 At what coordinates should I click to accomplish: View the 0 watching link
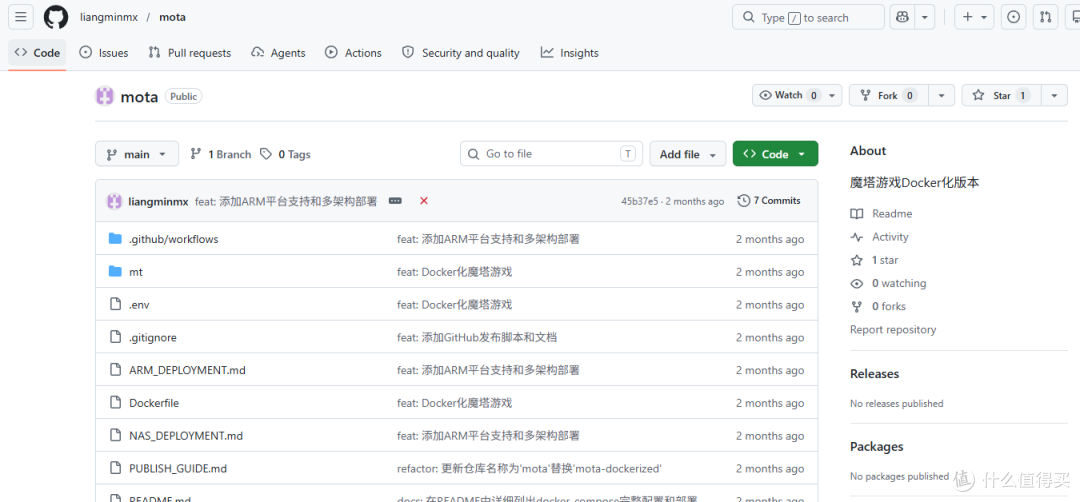(x=898, y=283)
